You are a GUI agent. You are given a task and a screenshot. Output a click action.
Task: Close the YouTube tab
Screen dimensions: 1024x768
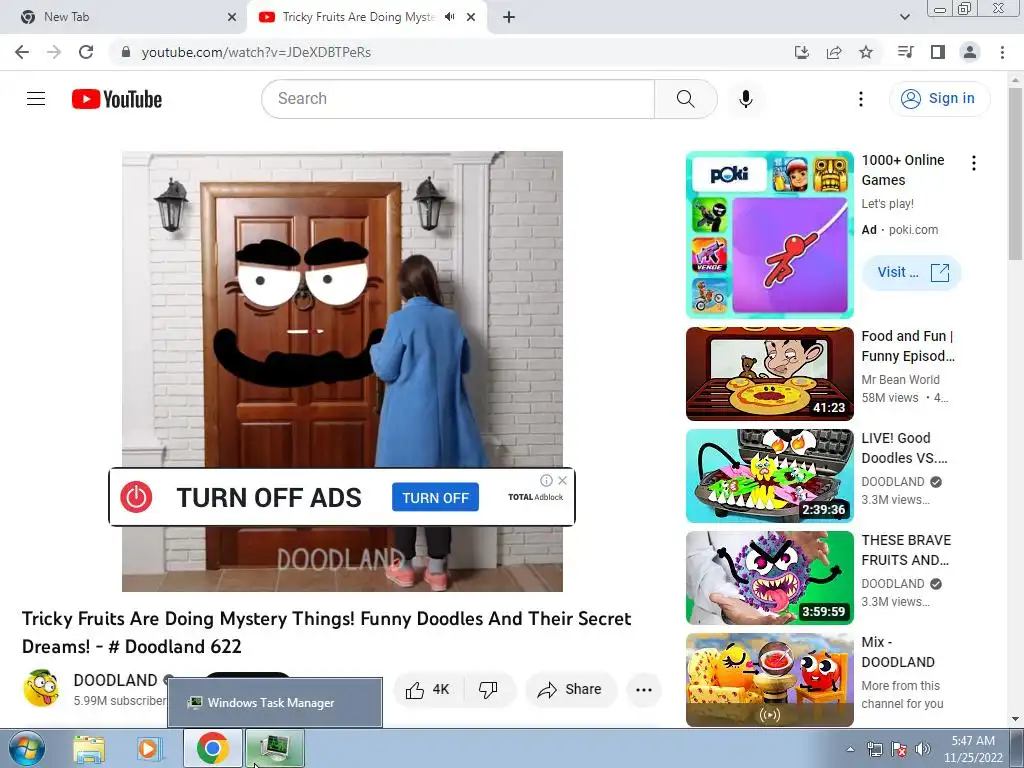click(471, 17)
